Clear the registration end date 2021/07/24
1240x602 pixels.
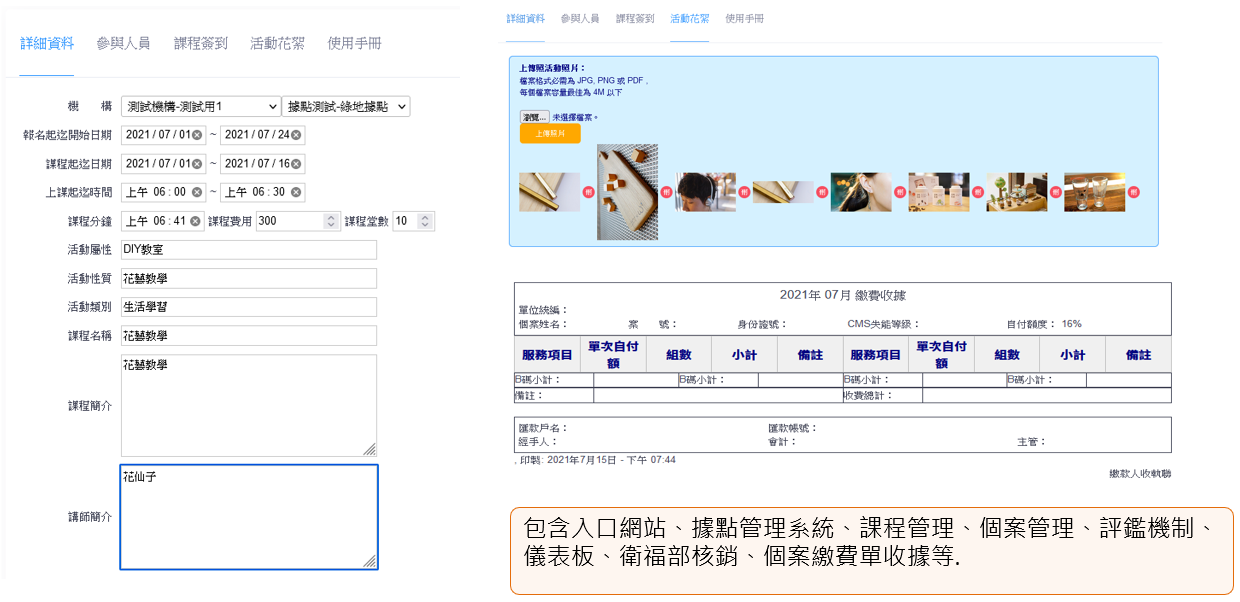297,135
